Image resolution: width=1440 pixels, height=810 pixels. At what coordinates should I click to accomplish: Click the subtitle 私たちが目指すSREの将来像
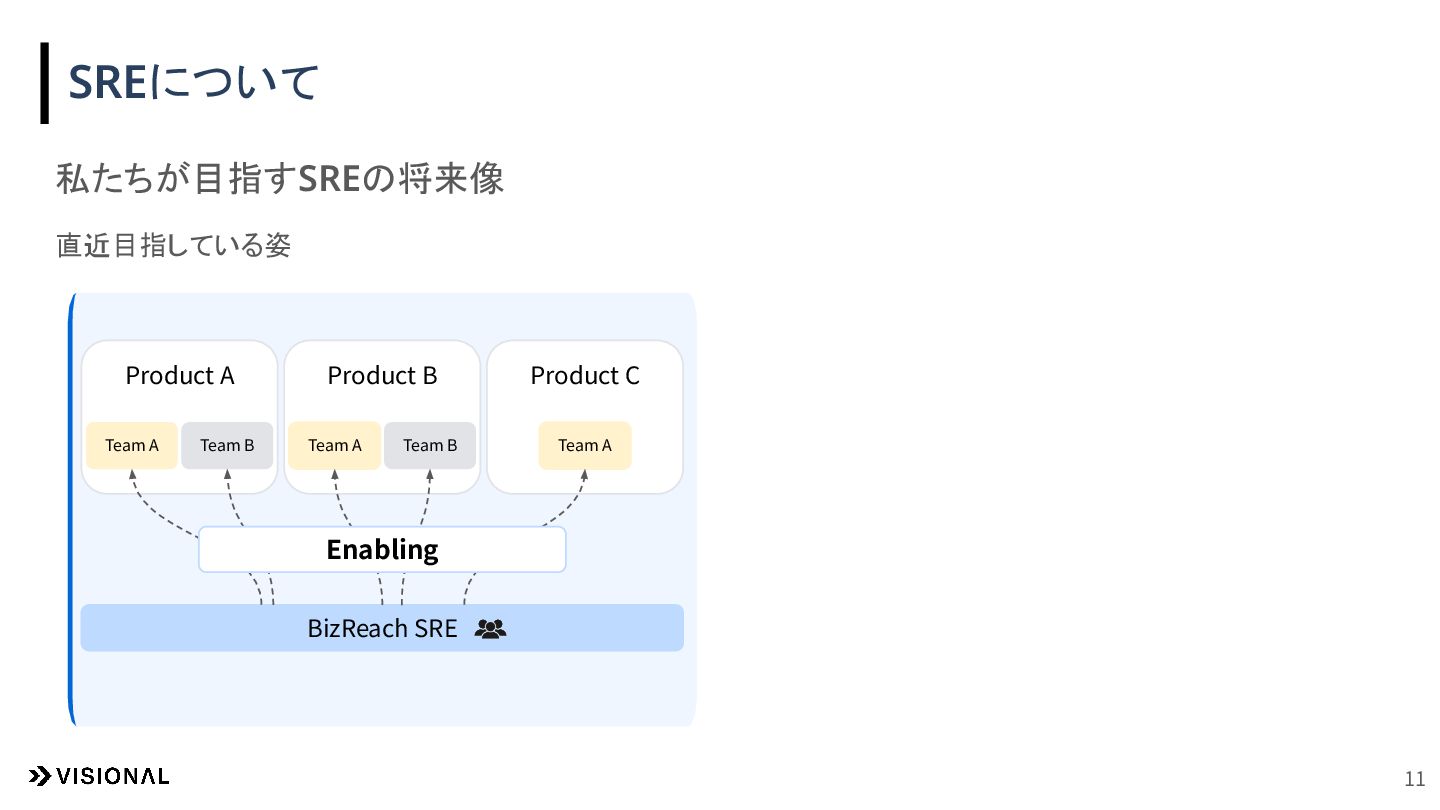coord(280,180)
